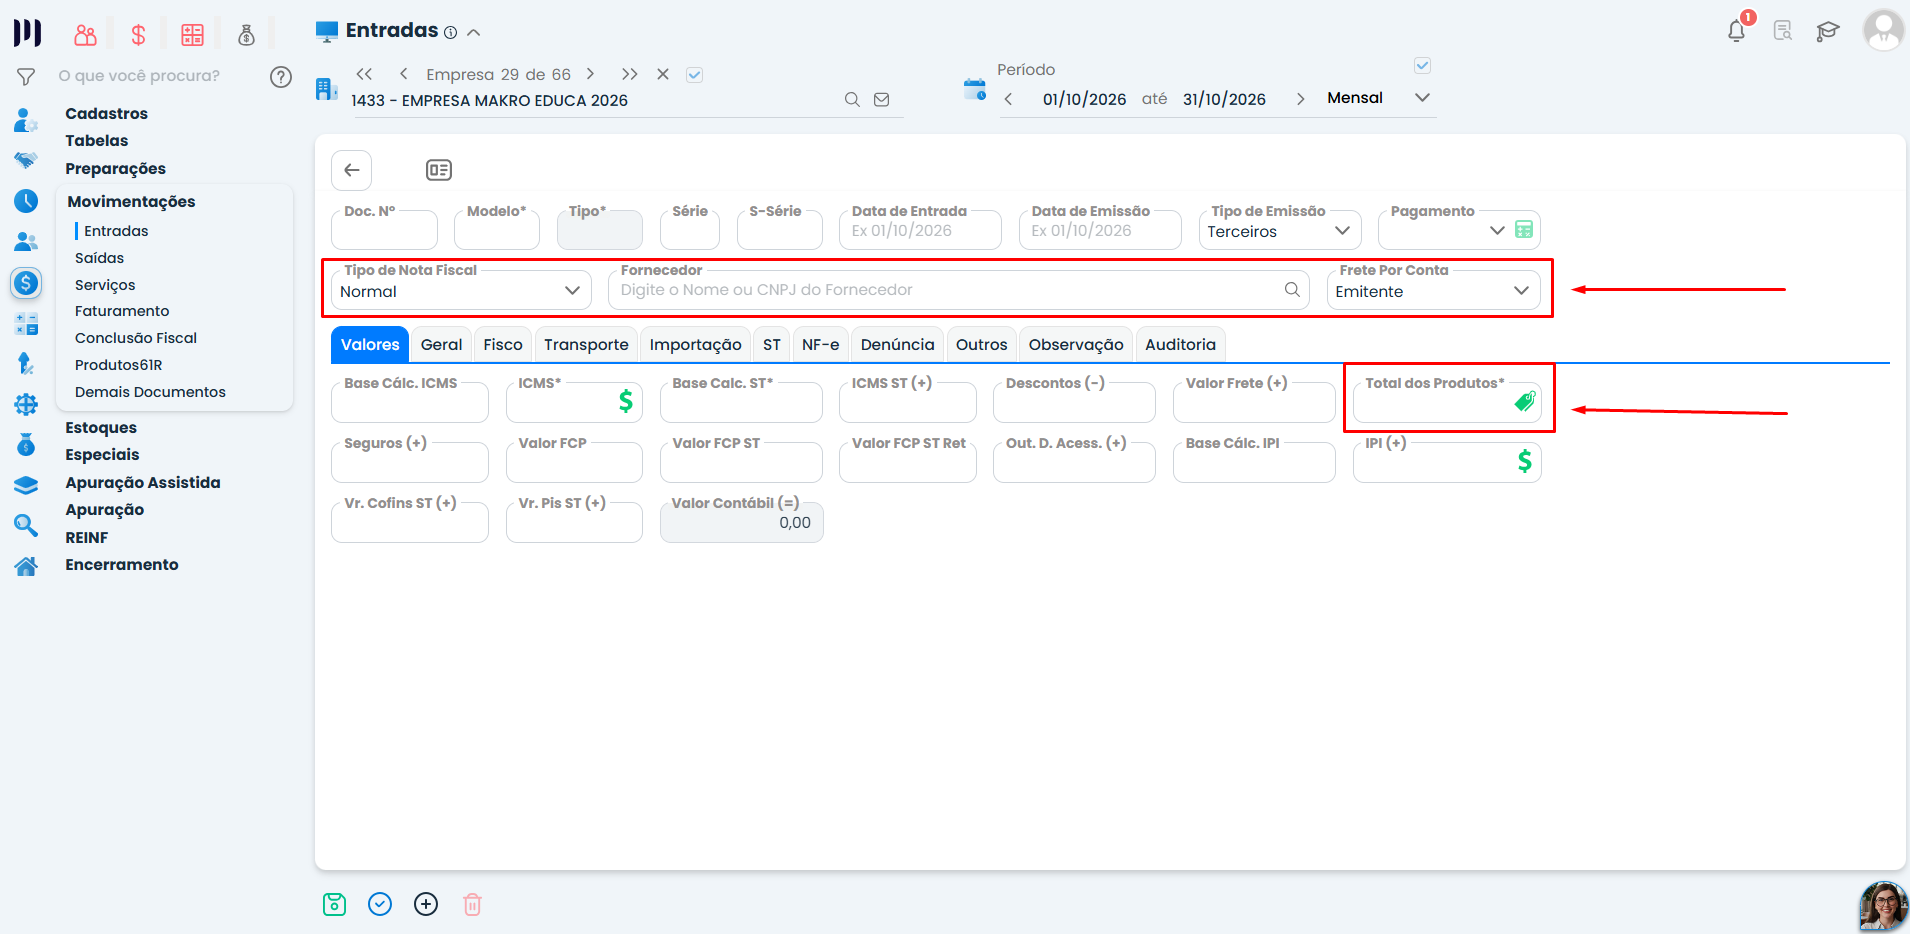Click the red people icon in top bar
The width and height of the screenshot is (1910, 934).
pyautogui.click(x=86, y=35)
